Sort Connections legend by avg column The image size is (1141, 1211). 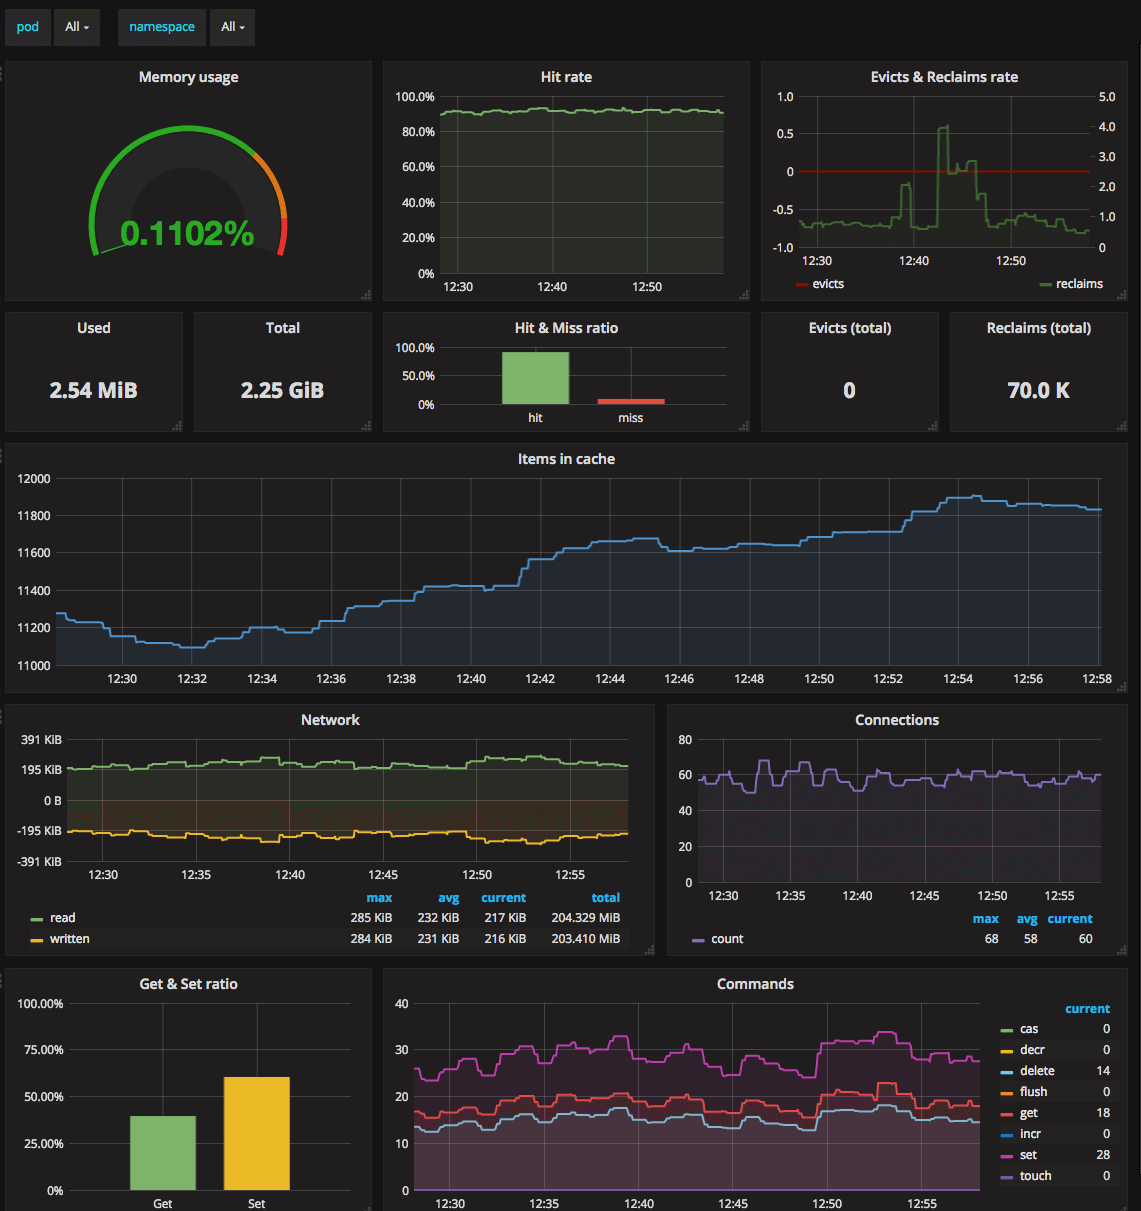[x=1027, y=919]
